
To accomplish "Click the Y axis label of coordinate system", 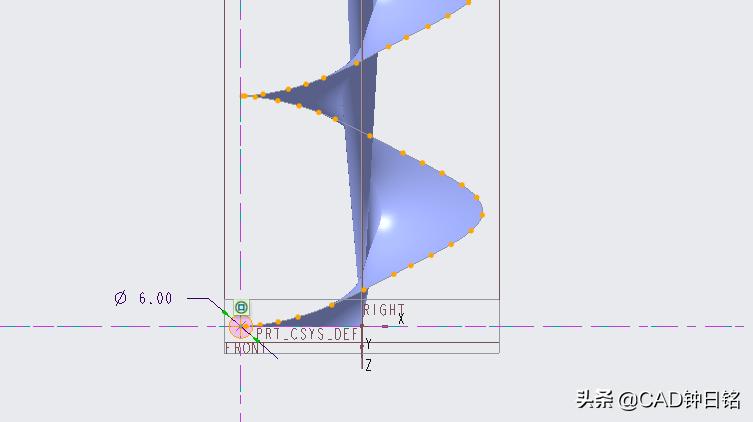I will 368,344.
